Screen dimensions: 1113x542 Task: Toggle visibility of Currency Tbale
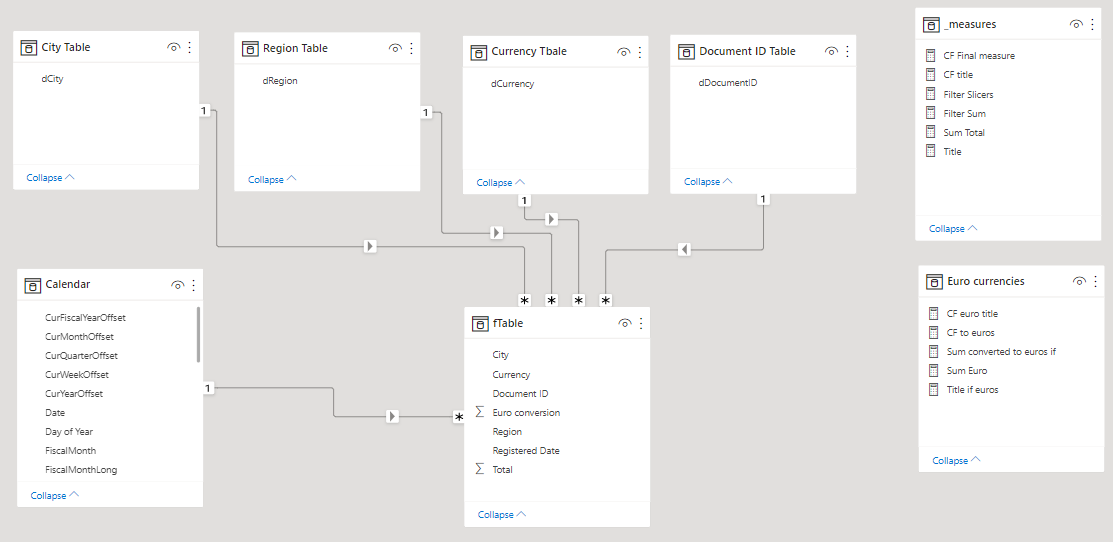point(623,52)
